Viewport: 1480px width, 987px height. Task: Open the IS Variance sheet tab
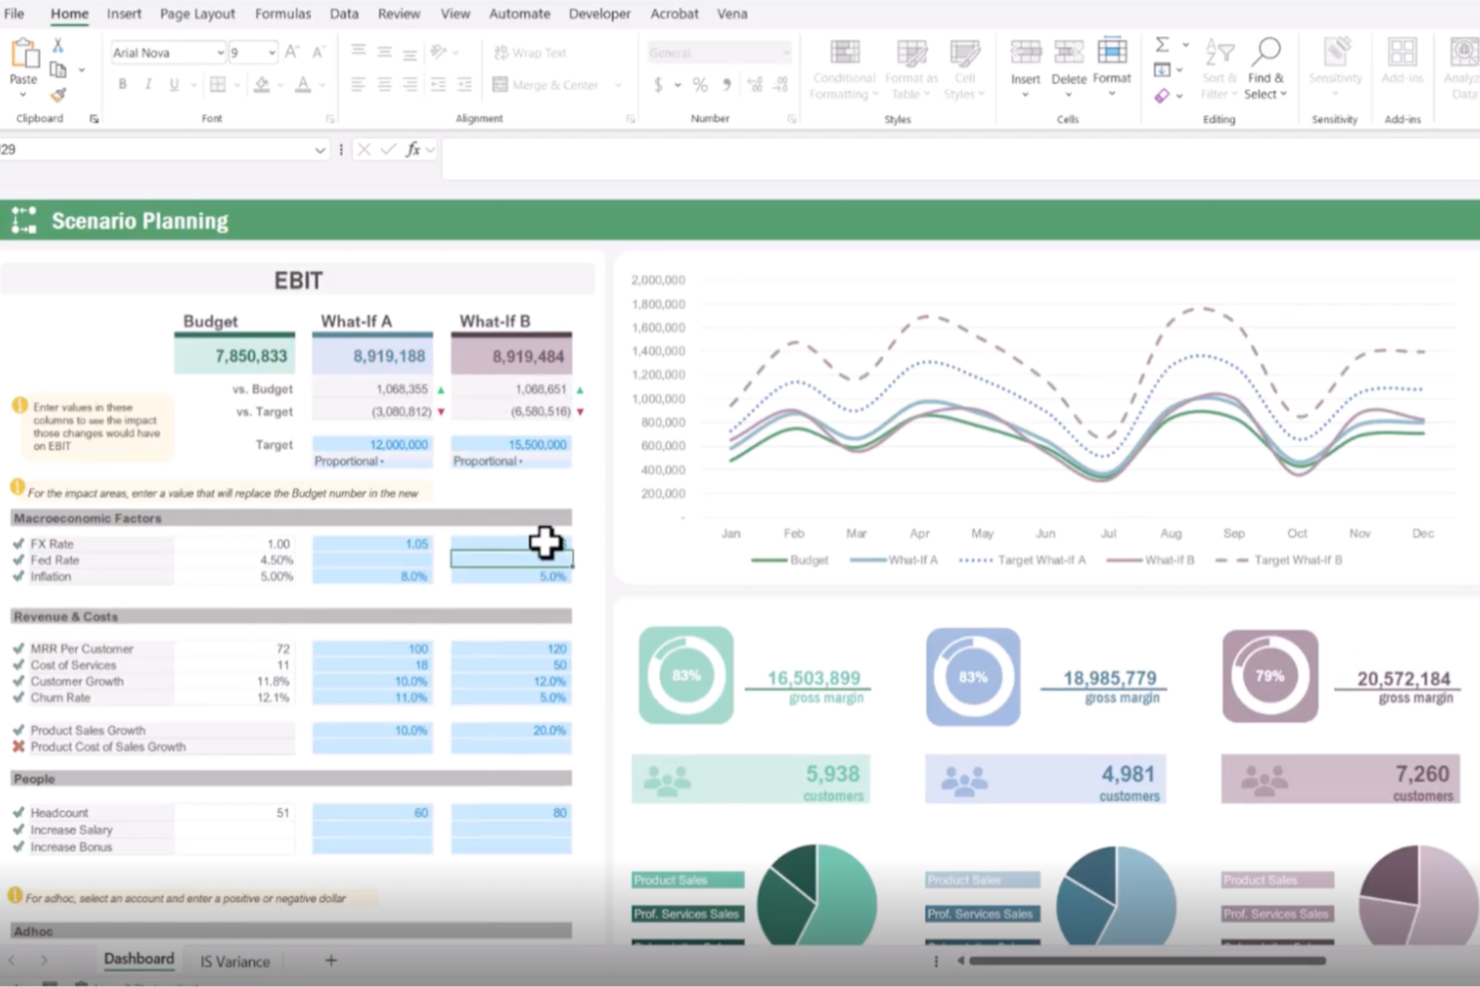(x=232, y=961)
